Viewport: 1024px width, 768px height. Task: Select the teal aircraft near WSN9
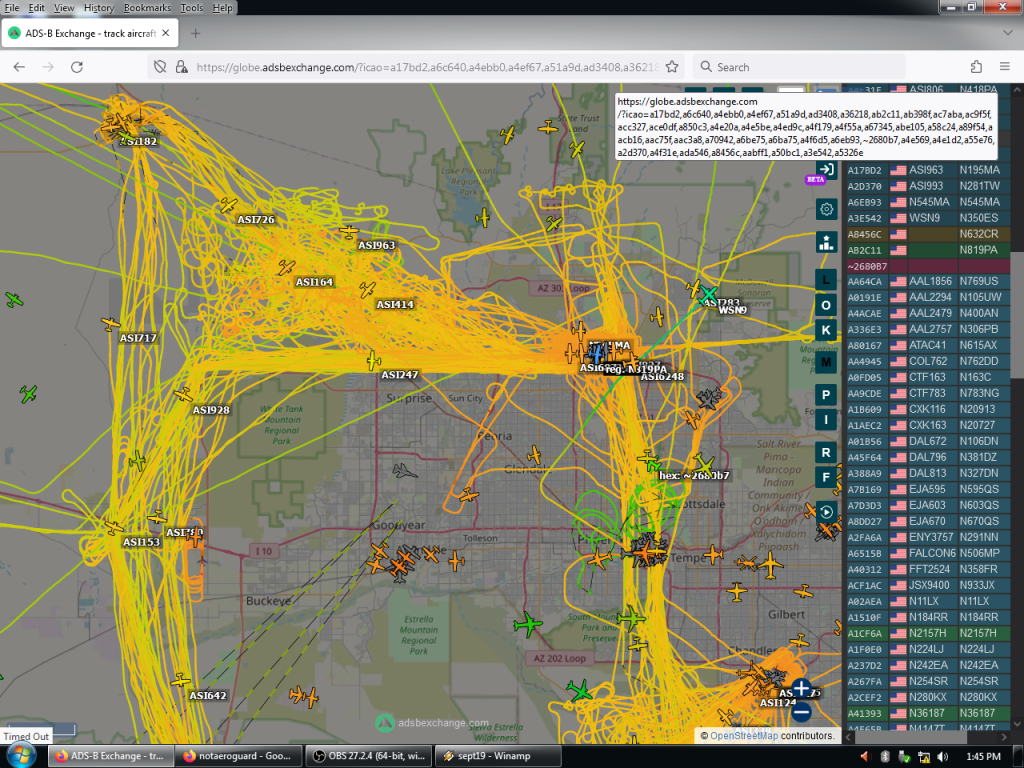click(708, 295)
